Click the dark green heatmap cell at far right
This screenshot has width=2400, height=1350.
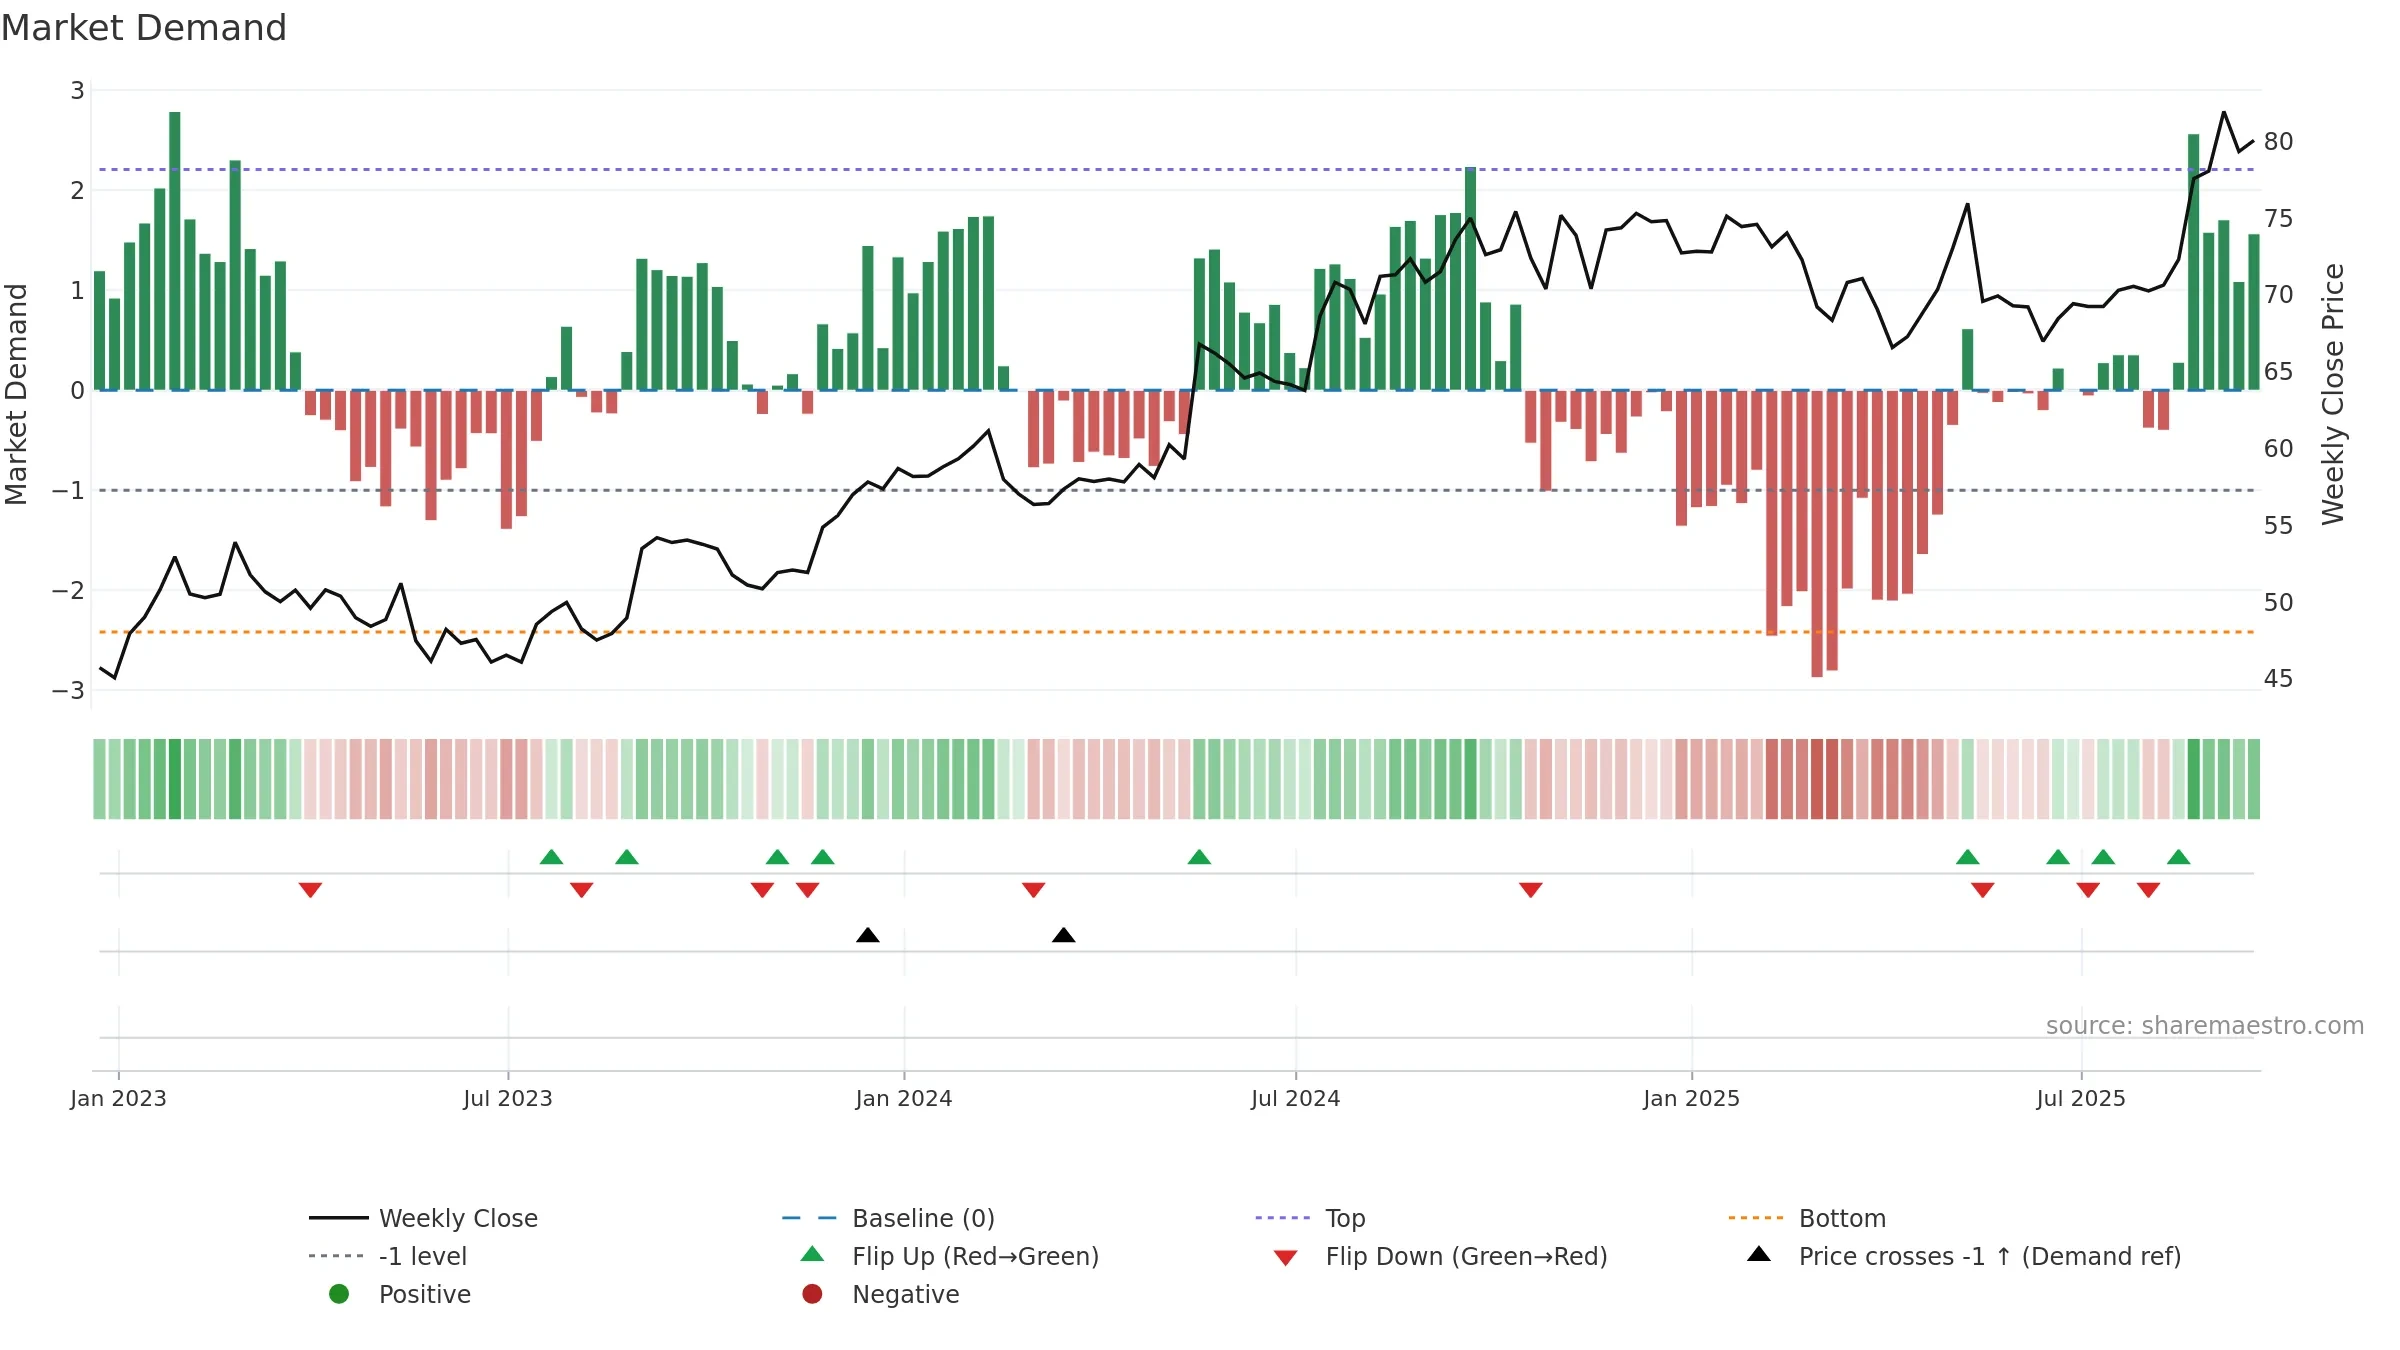click(2194, 779)
